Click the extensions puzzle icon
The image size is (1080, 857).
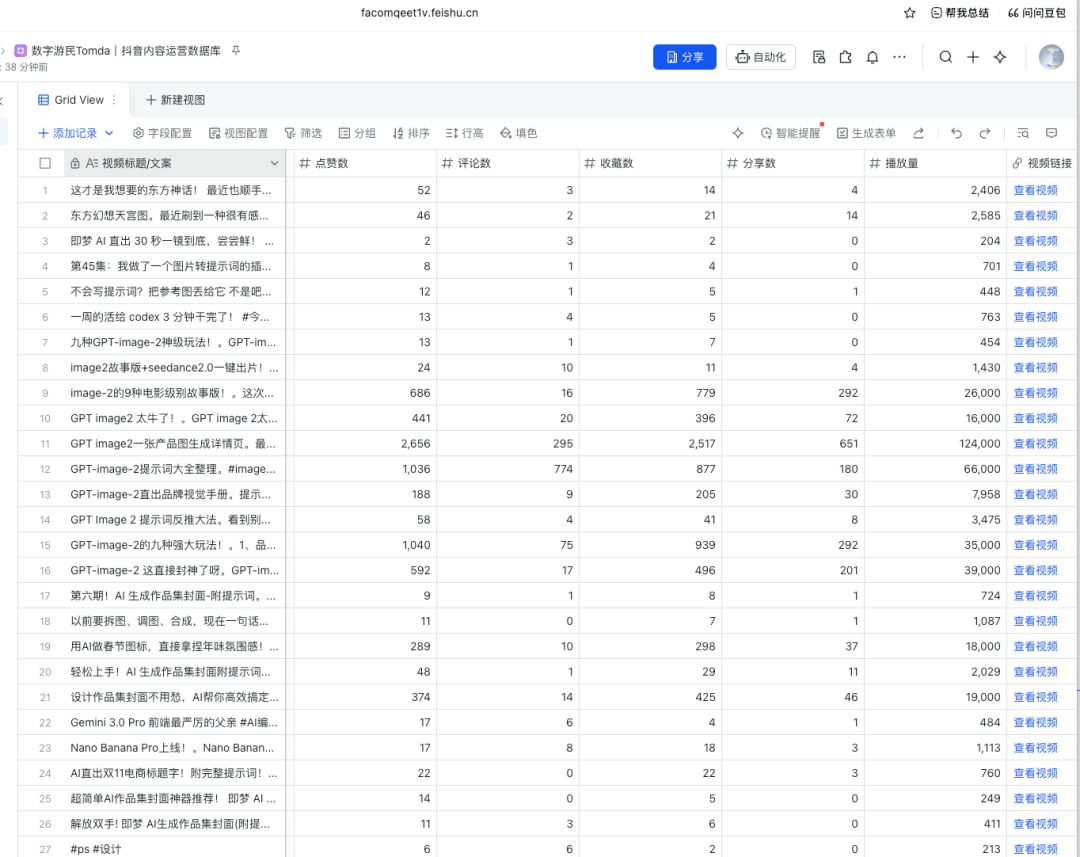[x=845, y=57]
